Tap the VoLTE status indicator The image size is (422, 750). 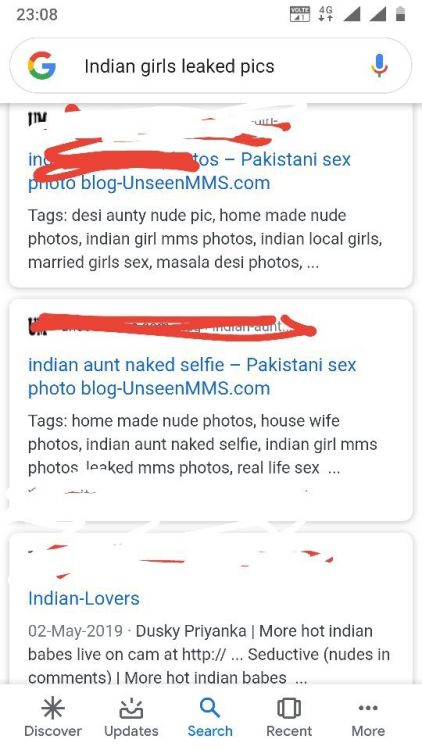(x=300, y=14)
